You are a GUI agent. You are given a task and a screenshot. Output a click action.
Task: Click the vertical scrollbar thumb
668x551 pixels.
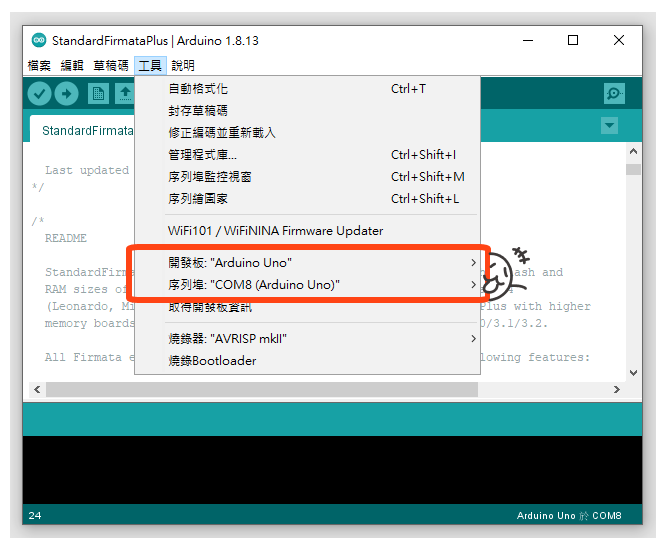coord(633,169)
